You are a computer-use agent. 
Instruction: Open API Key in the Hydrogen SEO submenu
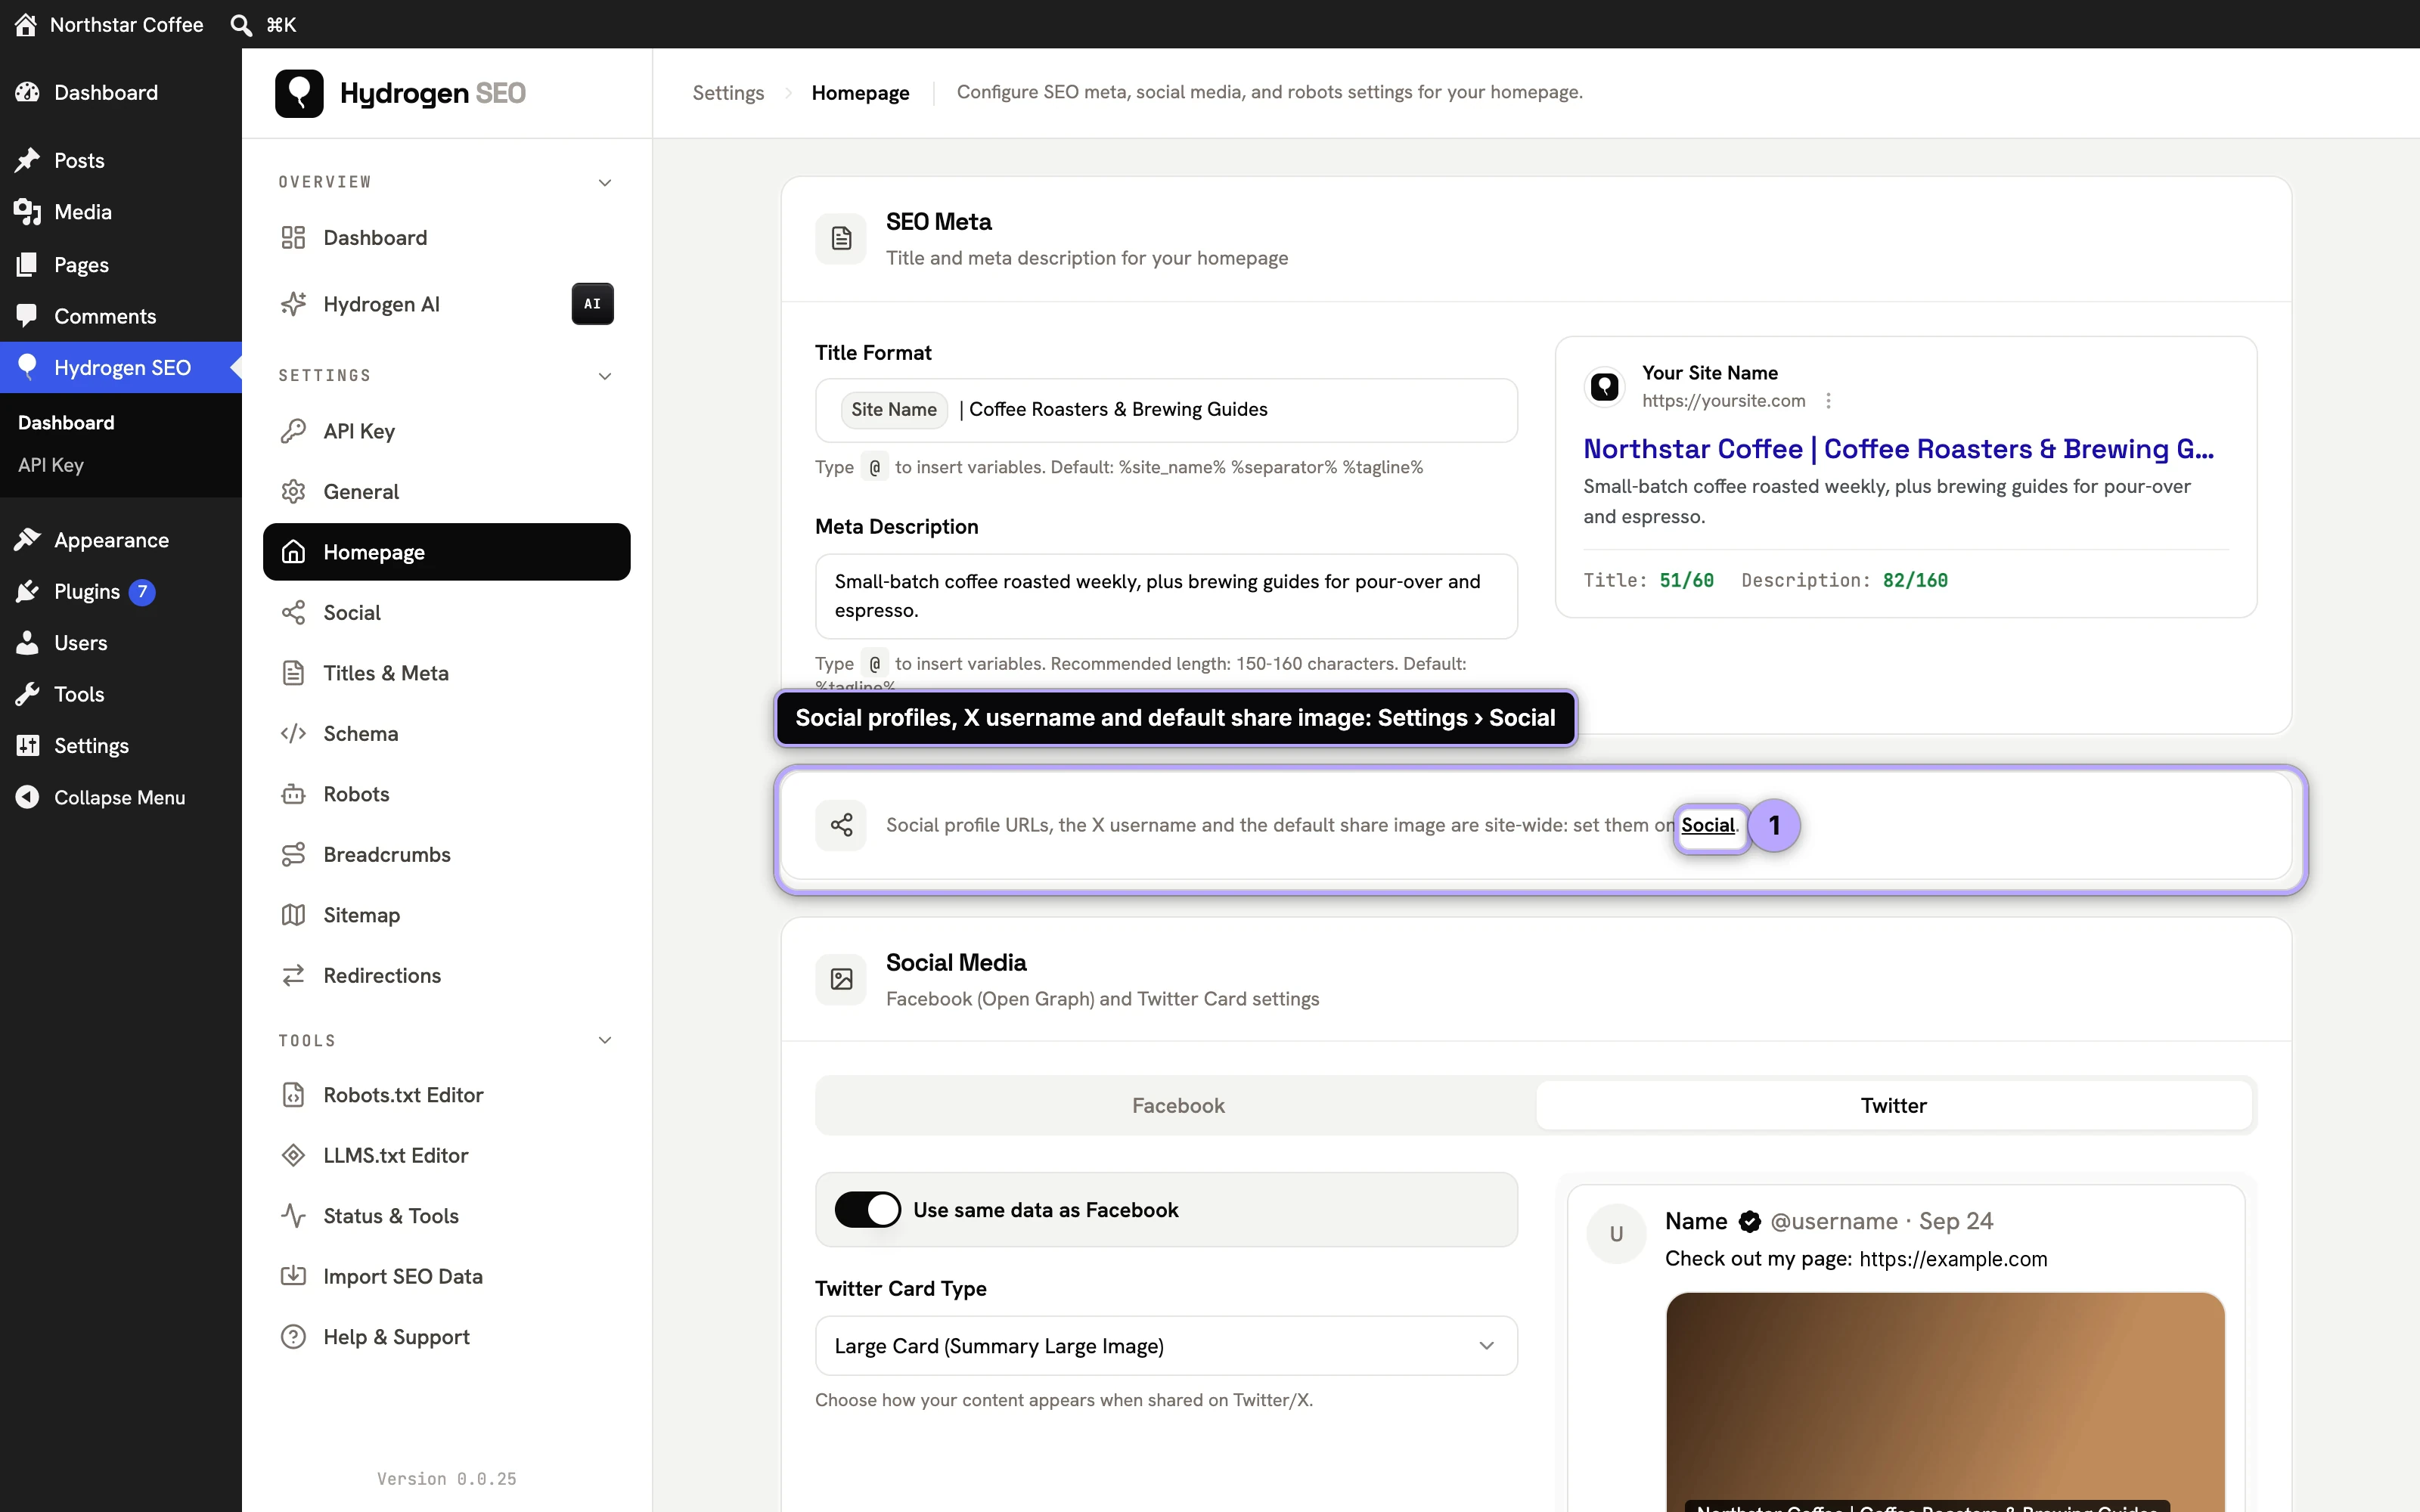click(50, 465)
